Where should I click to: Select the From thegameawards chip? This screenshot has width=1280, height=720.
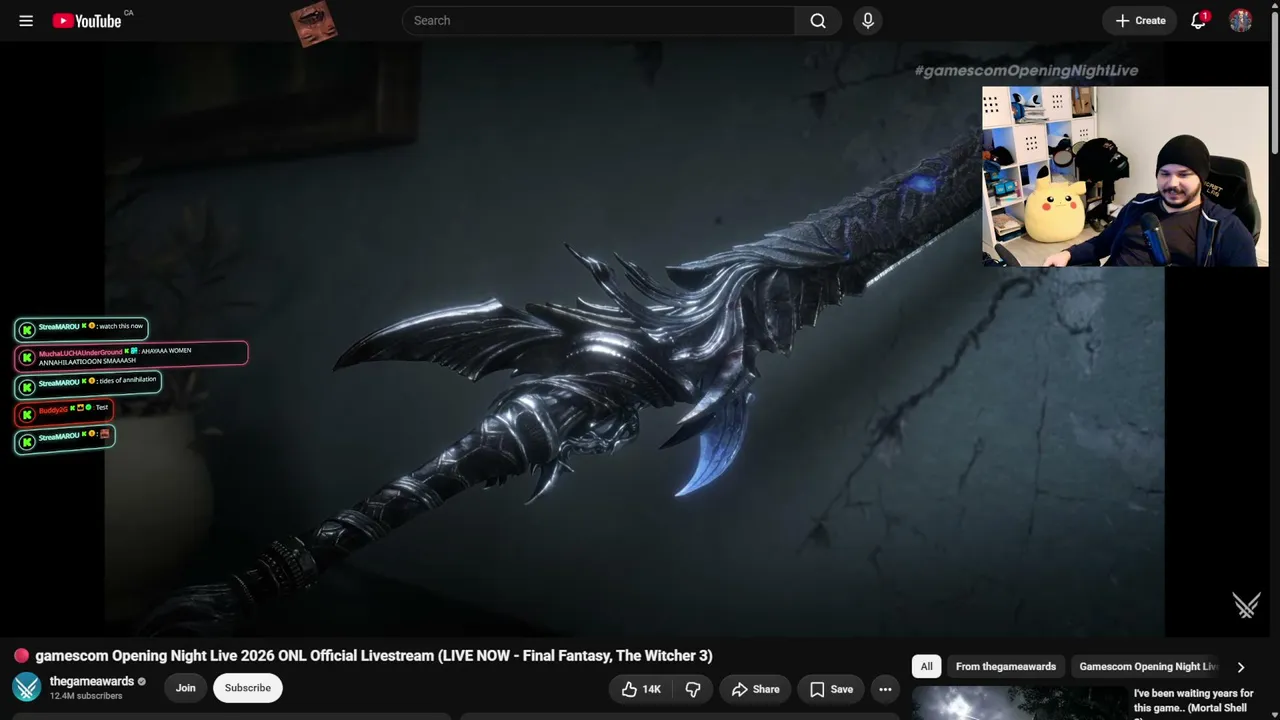click(1006, 667)
